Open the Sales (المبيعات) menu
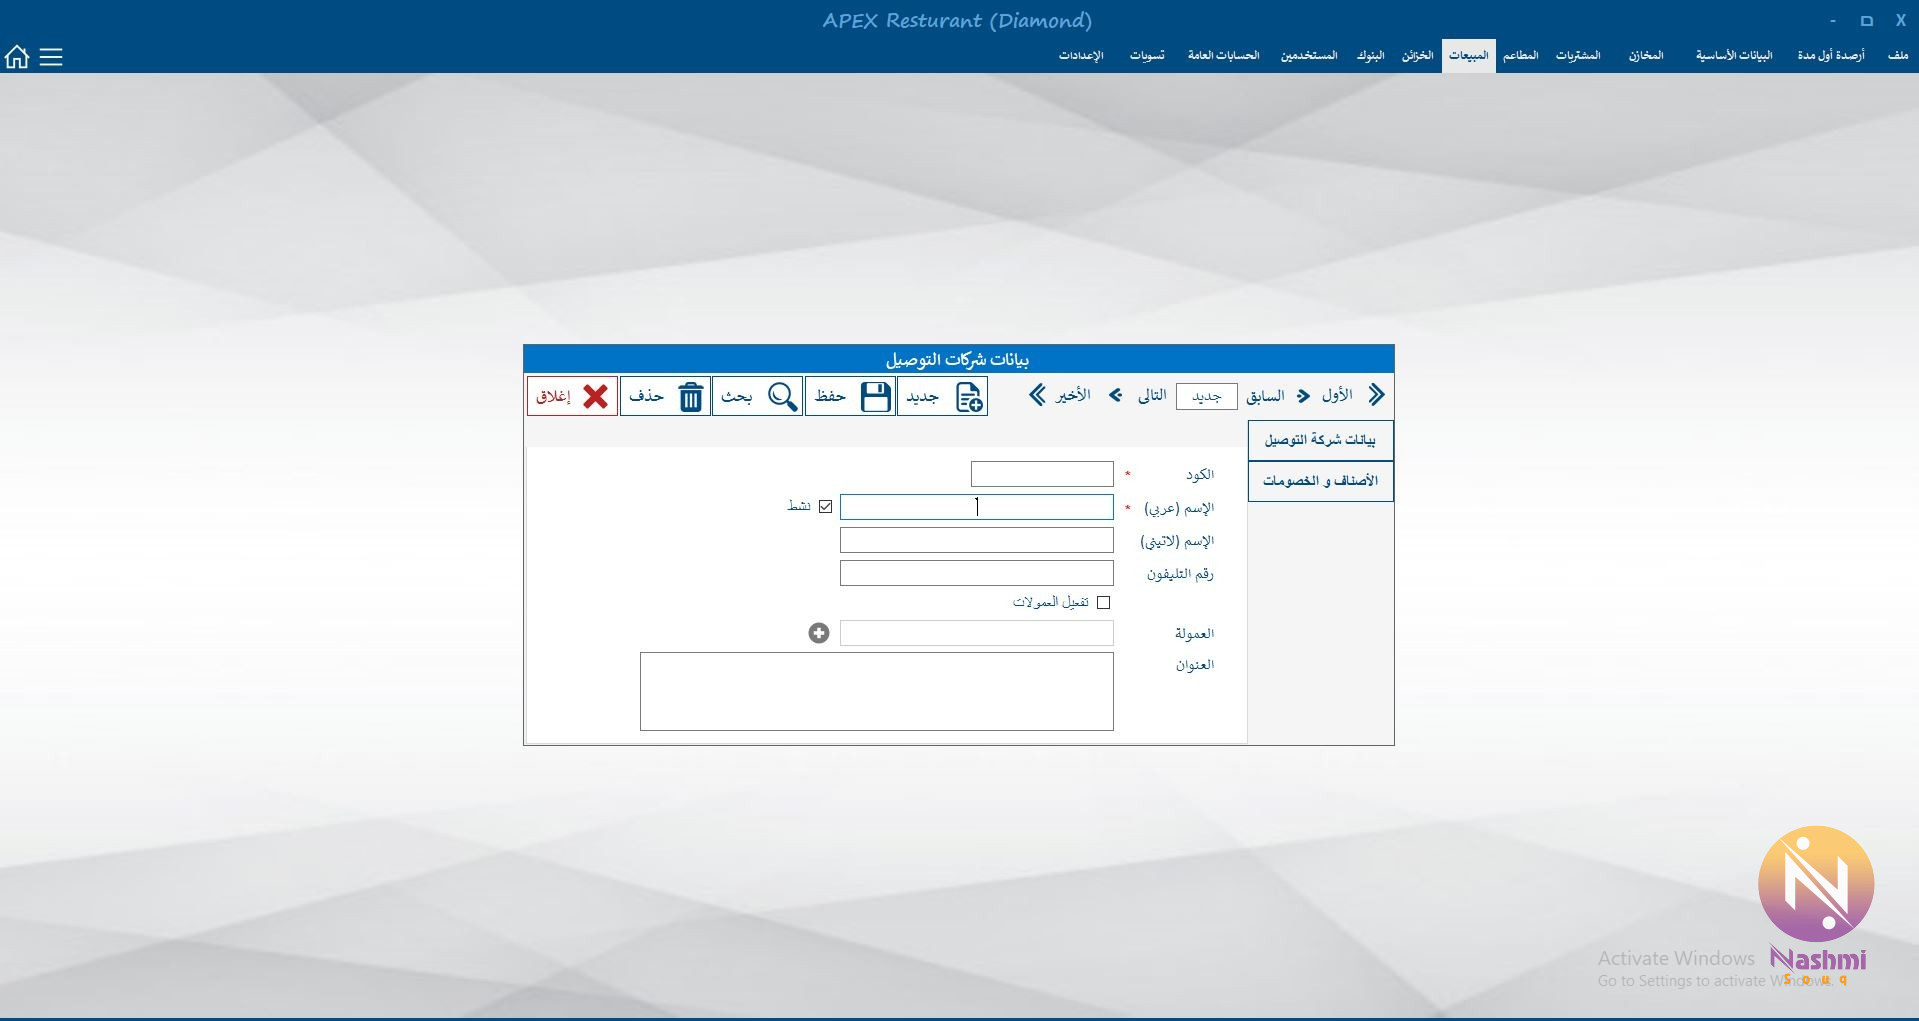1919x1021 pixels. click(1468, 56)
